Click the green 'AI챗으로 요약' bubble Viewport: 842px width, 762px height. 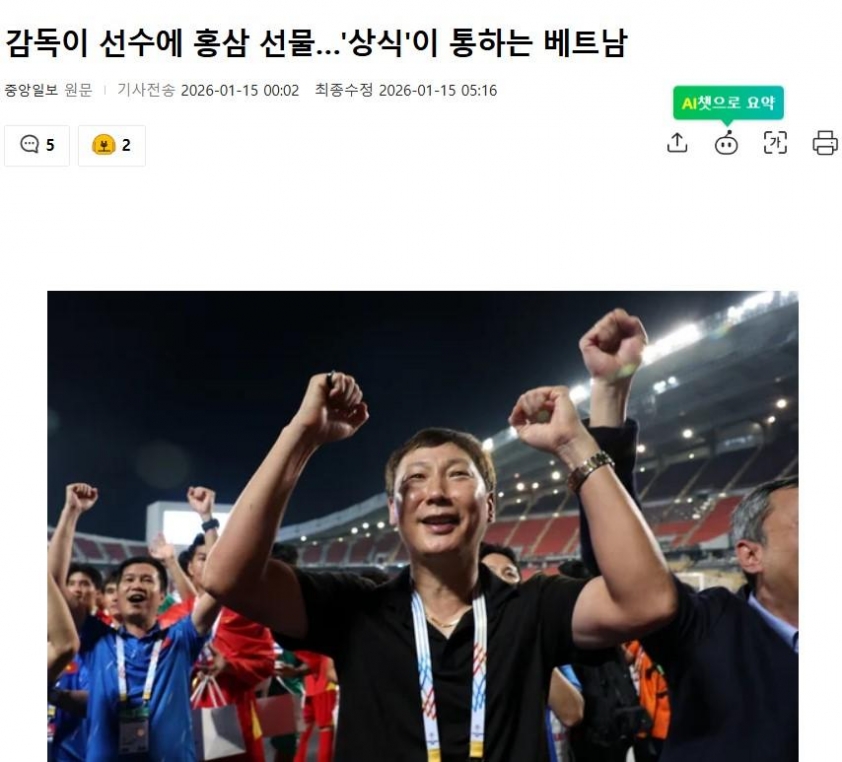click(729, 103)
